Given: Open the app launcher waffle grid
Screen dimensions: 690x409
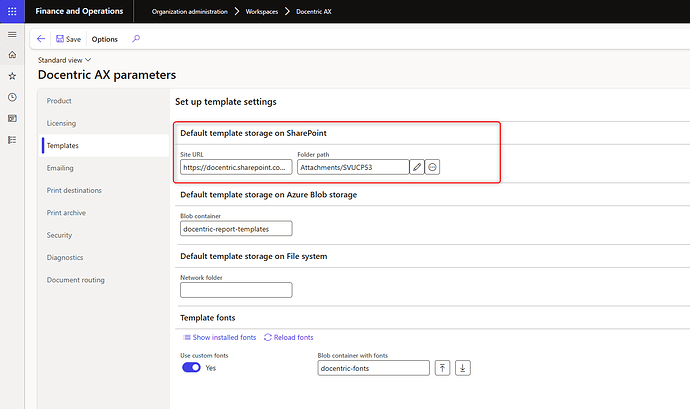Looking at the screenshot, I should pyautogui.click(x=12, y=11).
